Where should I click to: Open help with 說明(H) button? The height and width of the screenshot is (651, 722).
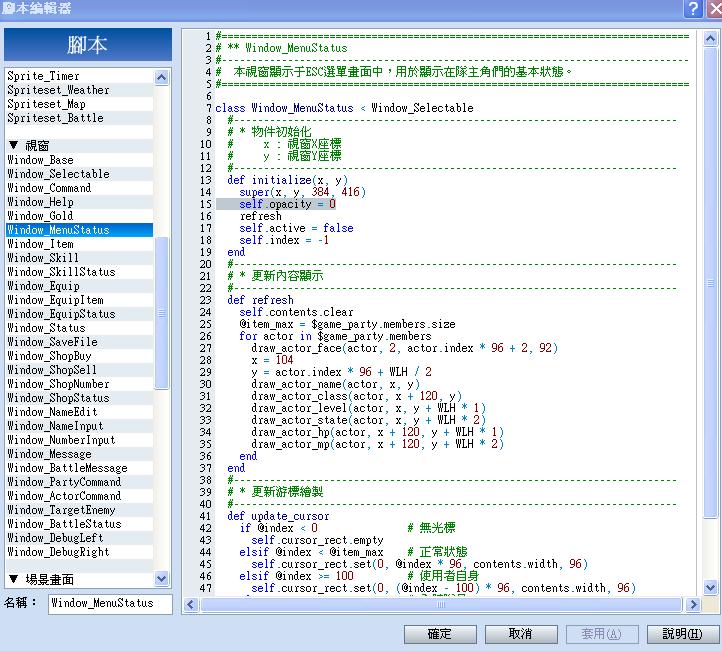point(683,634)
